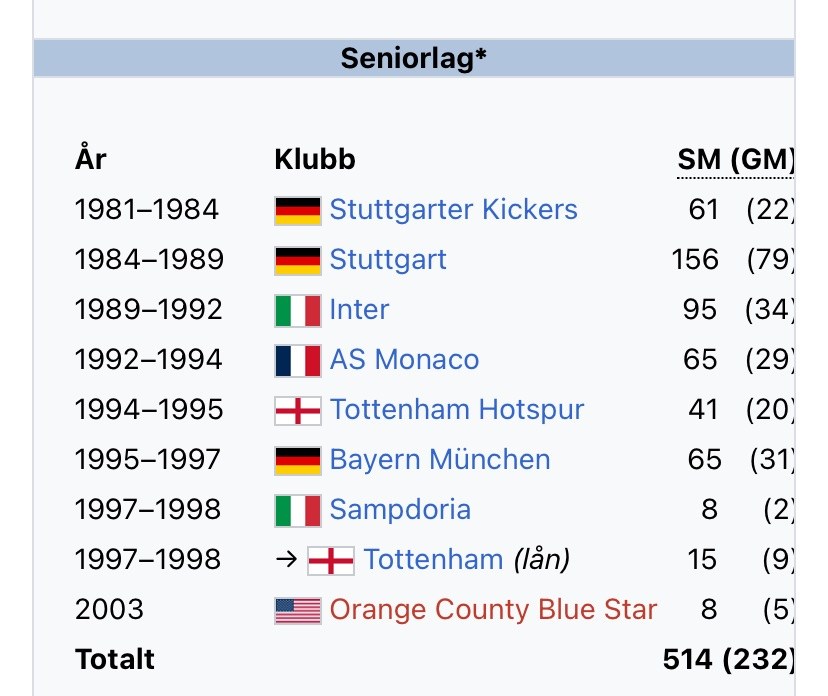Open the Sampdoria link

coord(400,510)
